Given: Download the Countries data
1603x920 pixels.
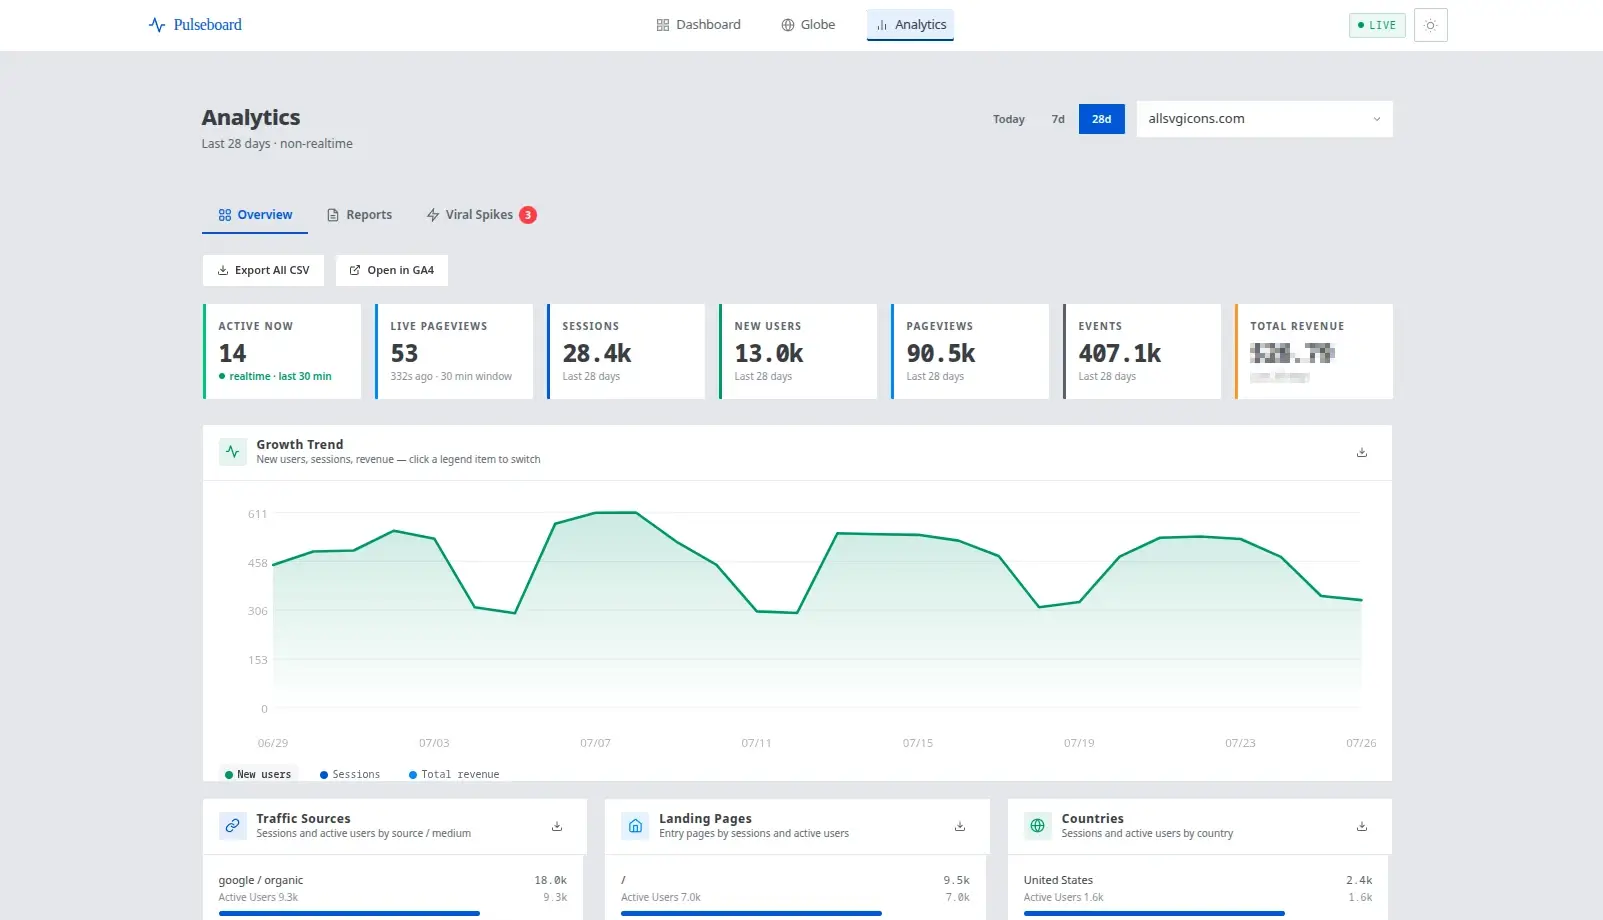Looking at the screenshot, I should 1361,826.
